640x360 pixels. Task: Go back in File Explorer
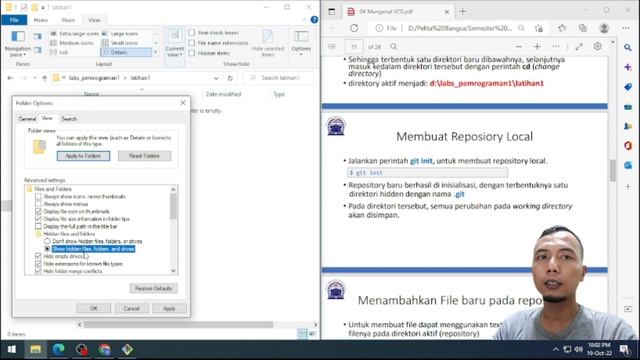(10, 78)
